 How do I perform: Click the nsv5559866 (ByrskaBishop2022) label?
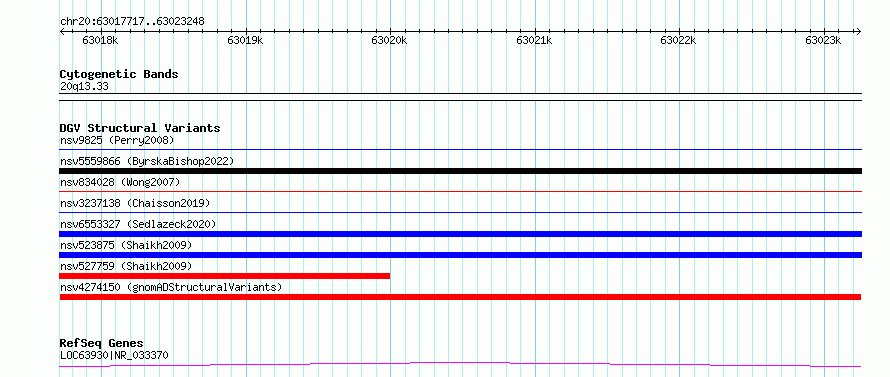(147, 161)
